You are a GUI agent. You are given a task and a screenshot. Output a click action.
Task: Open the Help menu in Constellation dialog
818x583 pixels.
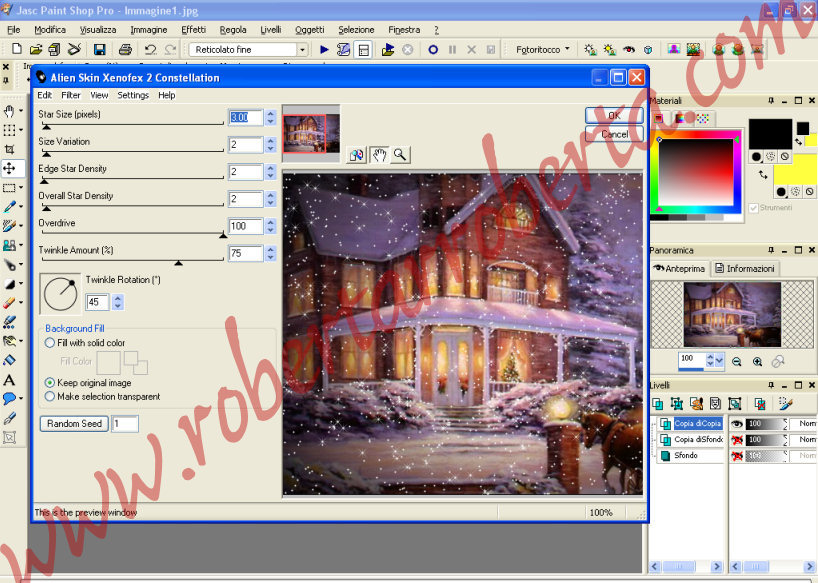pyautogui.click(x=166, y=95)
